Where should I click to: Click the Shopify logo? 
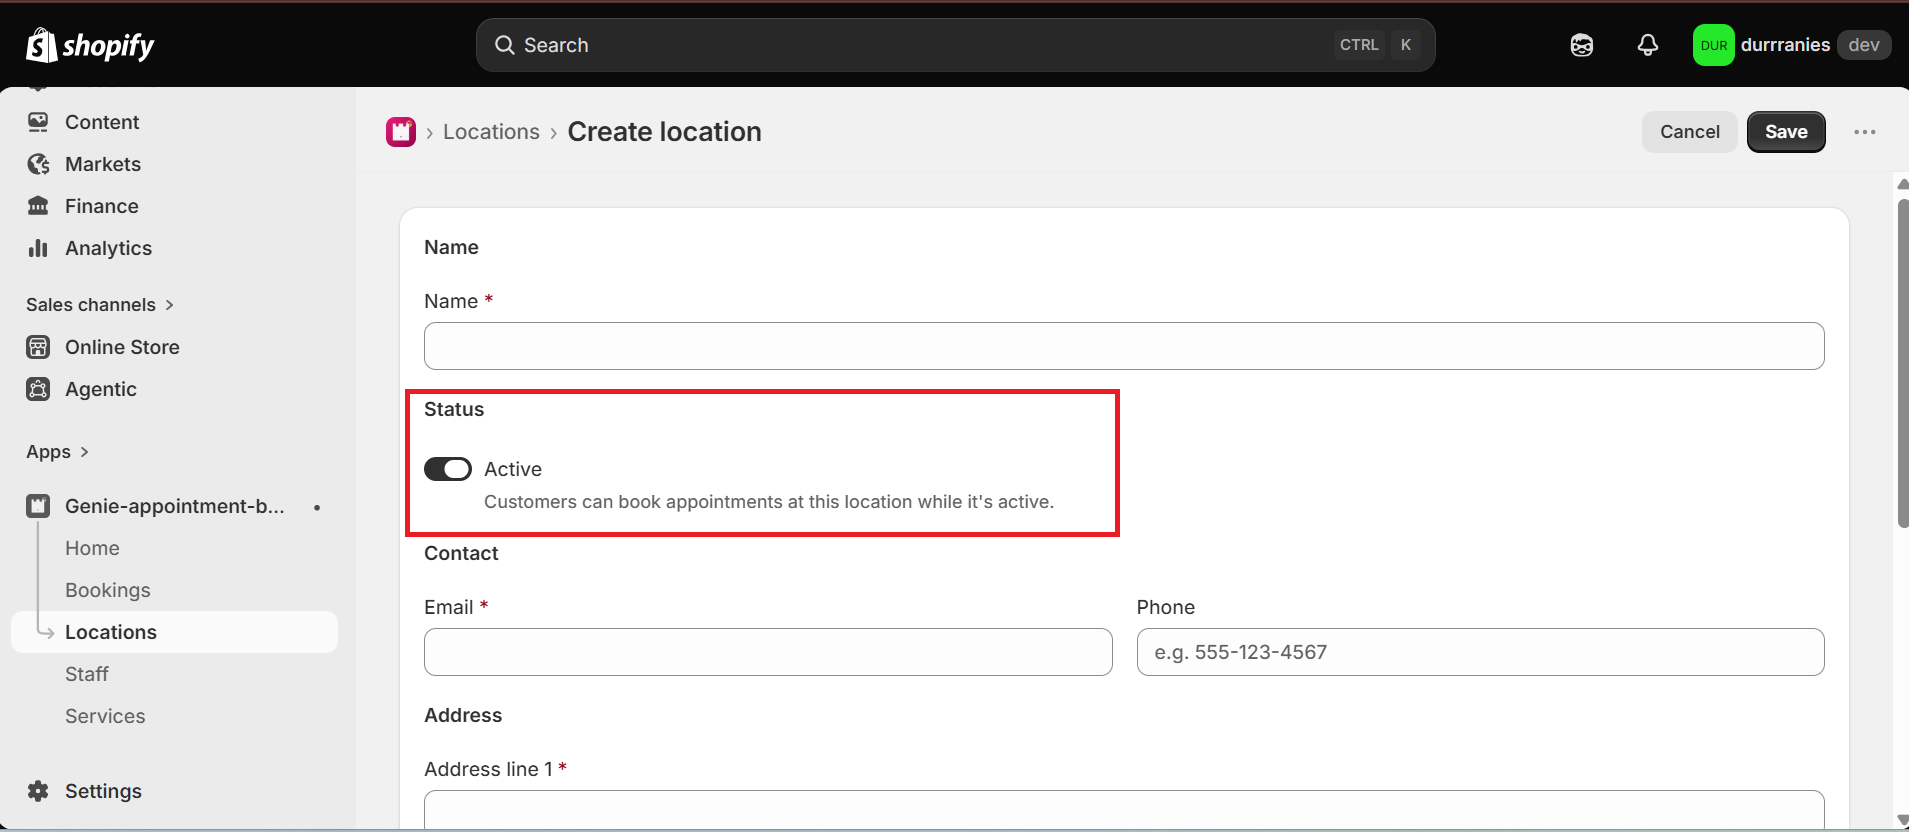pyautogui.click(x=90, y=45)
